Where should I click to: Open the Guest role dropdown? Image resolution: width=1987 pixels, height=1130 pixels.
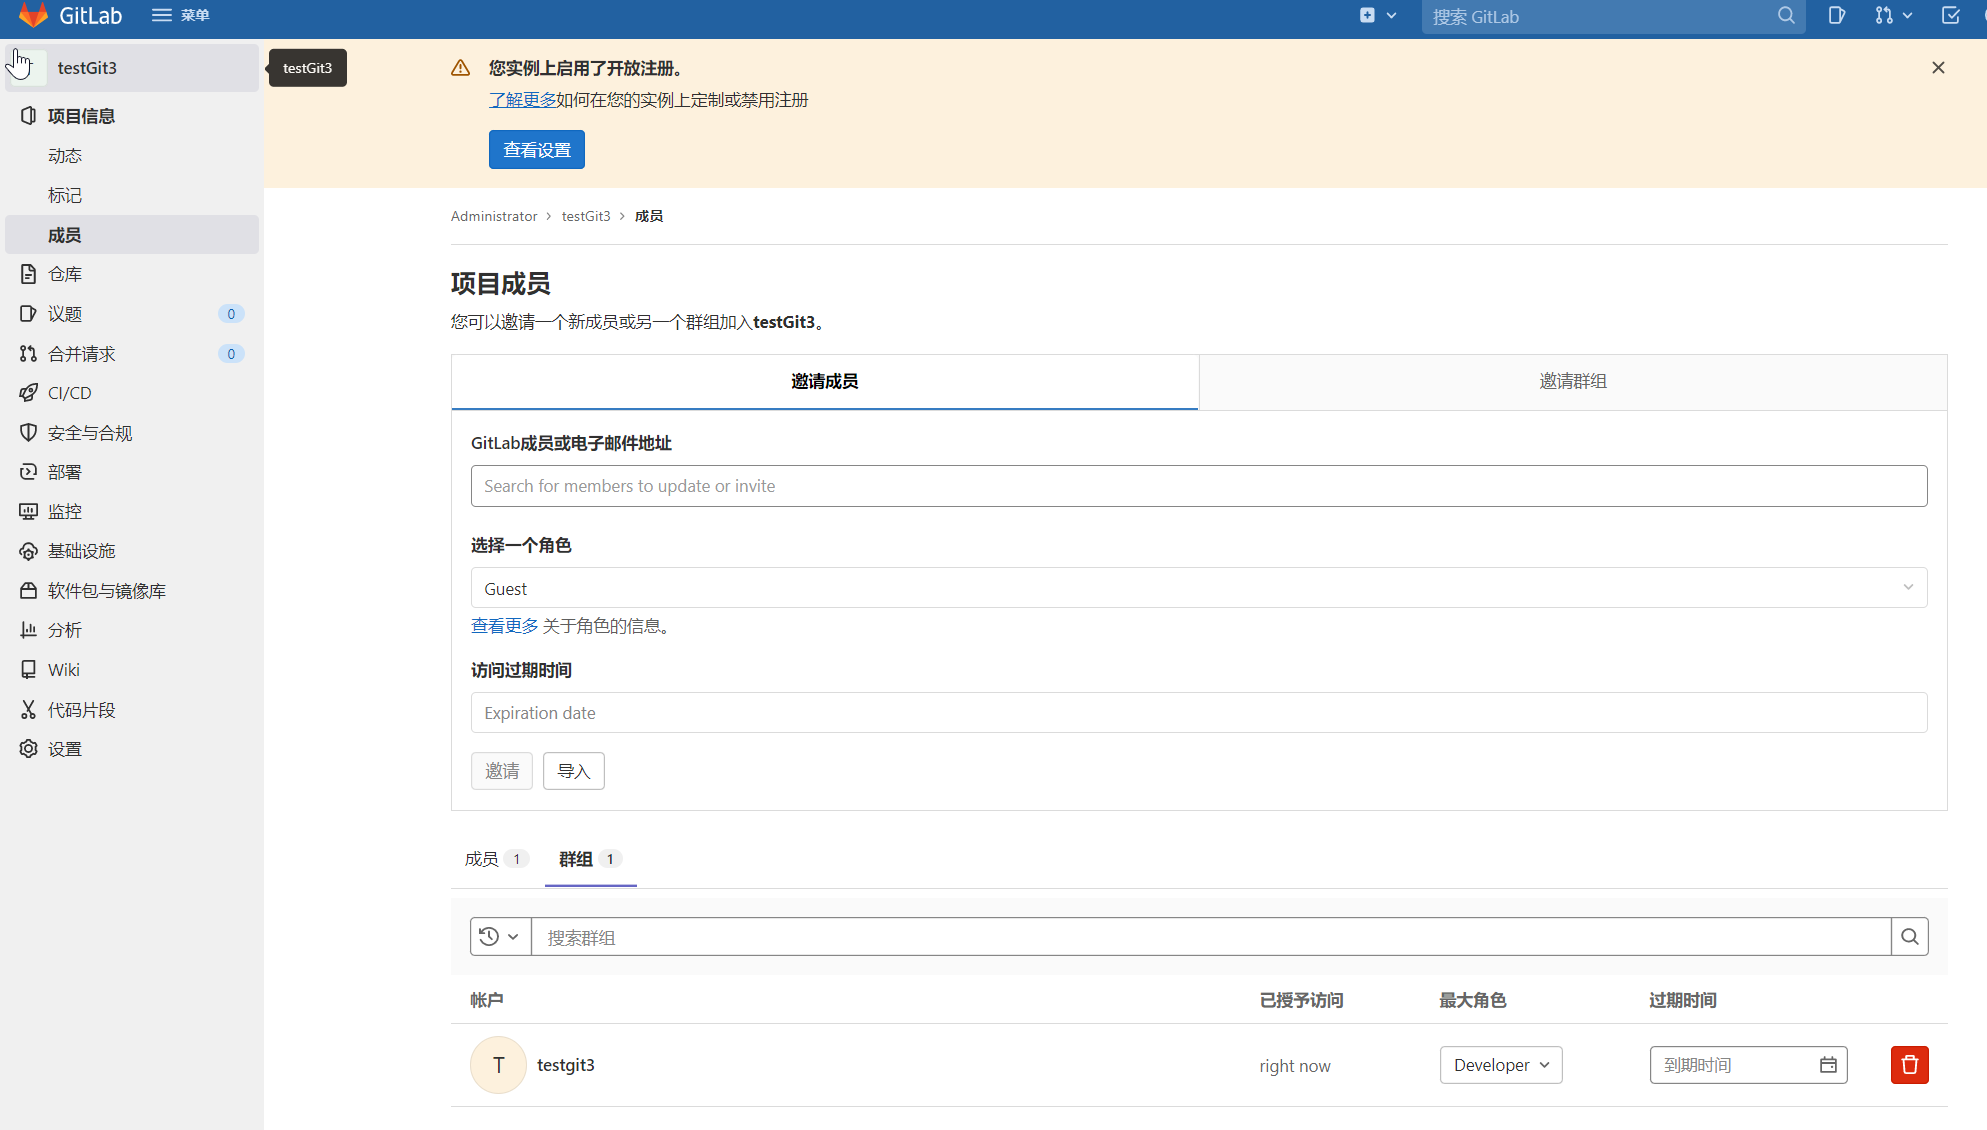pyautogui.click(x=1199, y=588)
